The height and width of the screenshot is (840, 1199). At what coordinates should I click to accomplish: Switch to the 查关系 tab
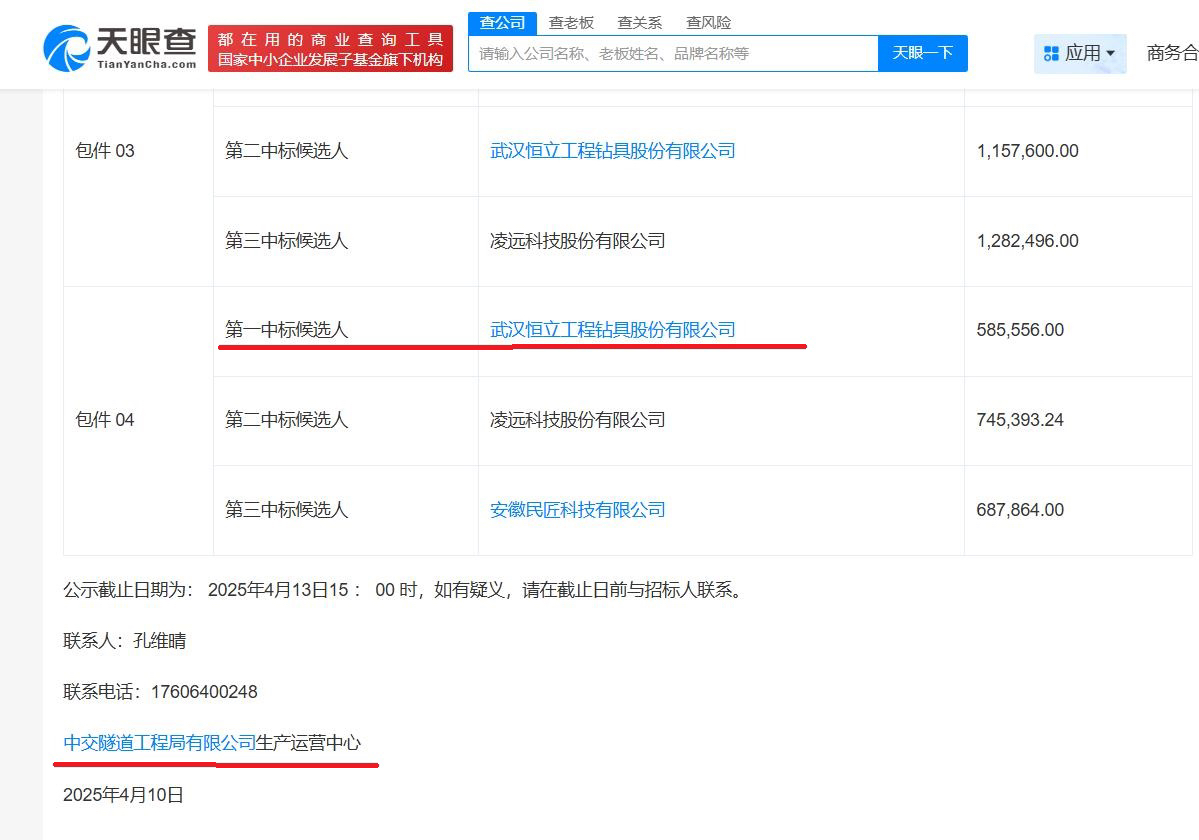640,23
